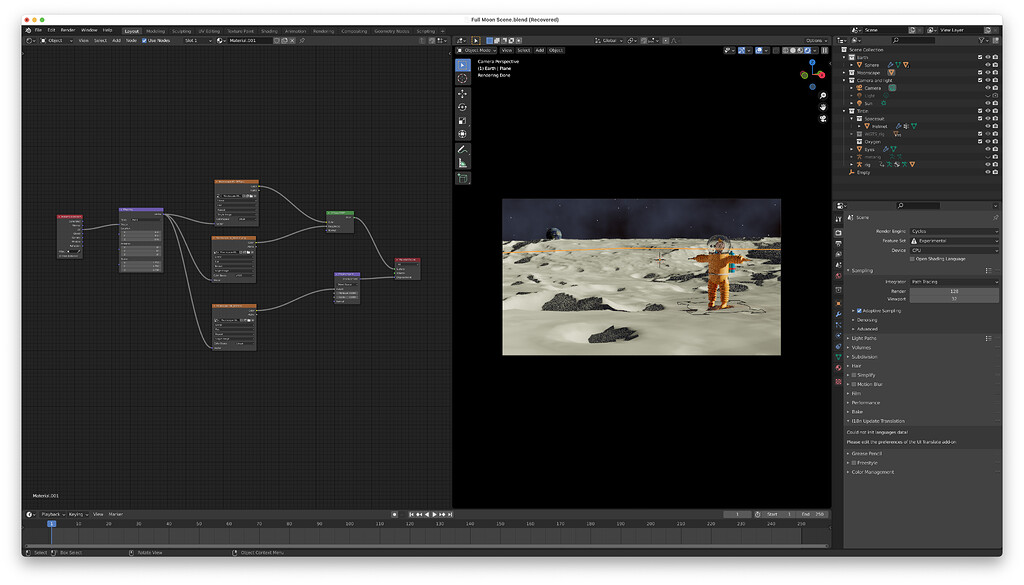Select the Rotate tool in viewport toolbar
The image size is (1024, 585).
tap(462, 107)
